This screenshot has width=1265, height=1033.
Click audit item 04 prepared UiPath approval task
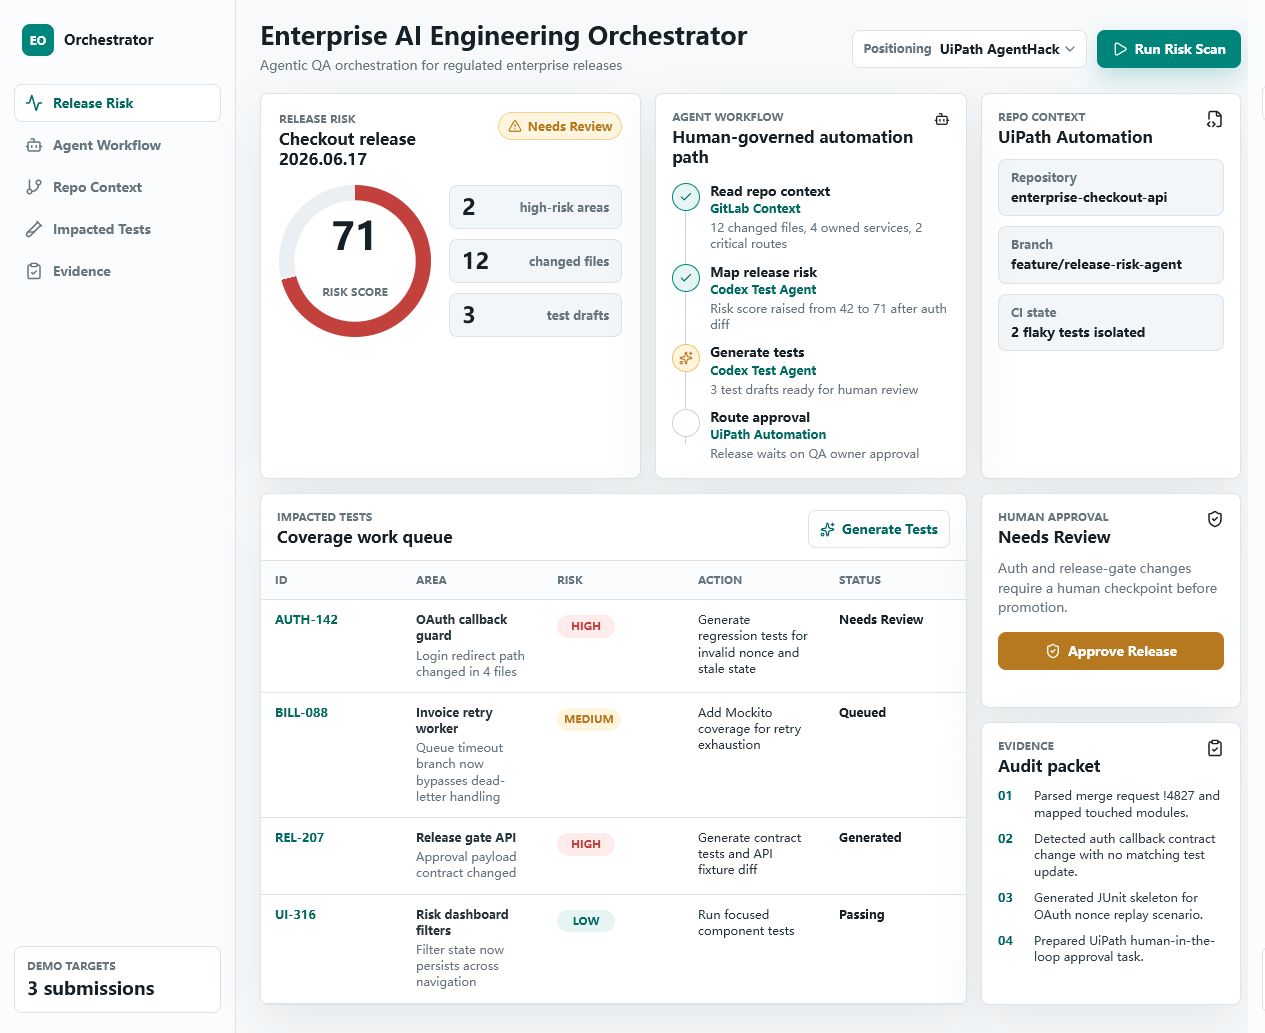point(1110,949)
